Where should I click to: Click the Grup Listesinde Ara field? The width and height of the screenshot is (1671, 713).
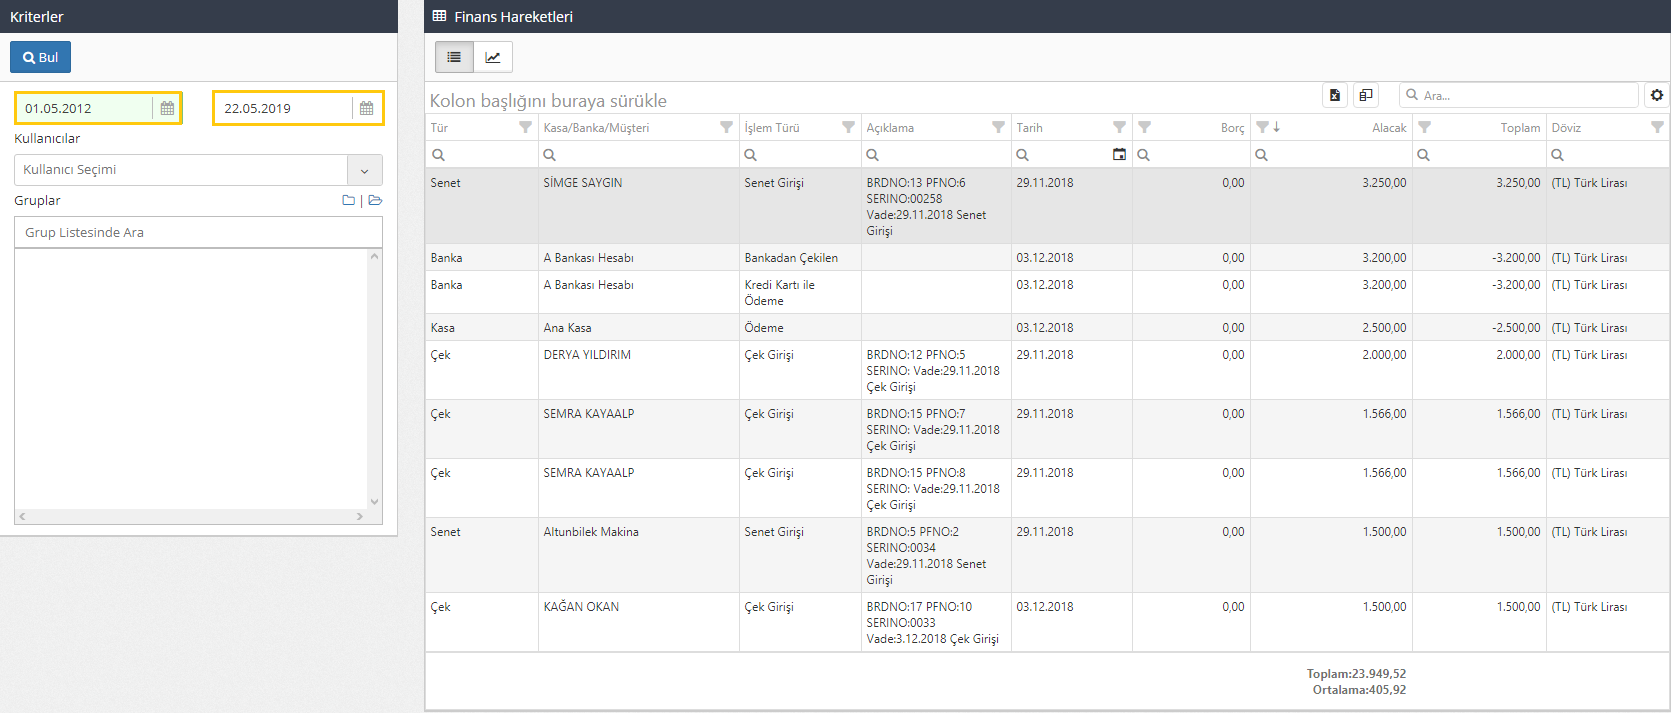[x=198, y=232]
